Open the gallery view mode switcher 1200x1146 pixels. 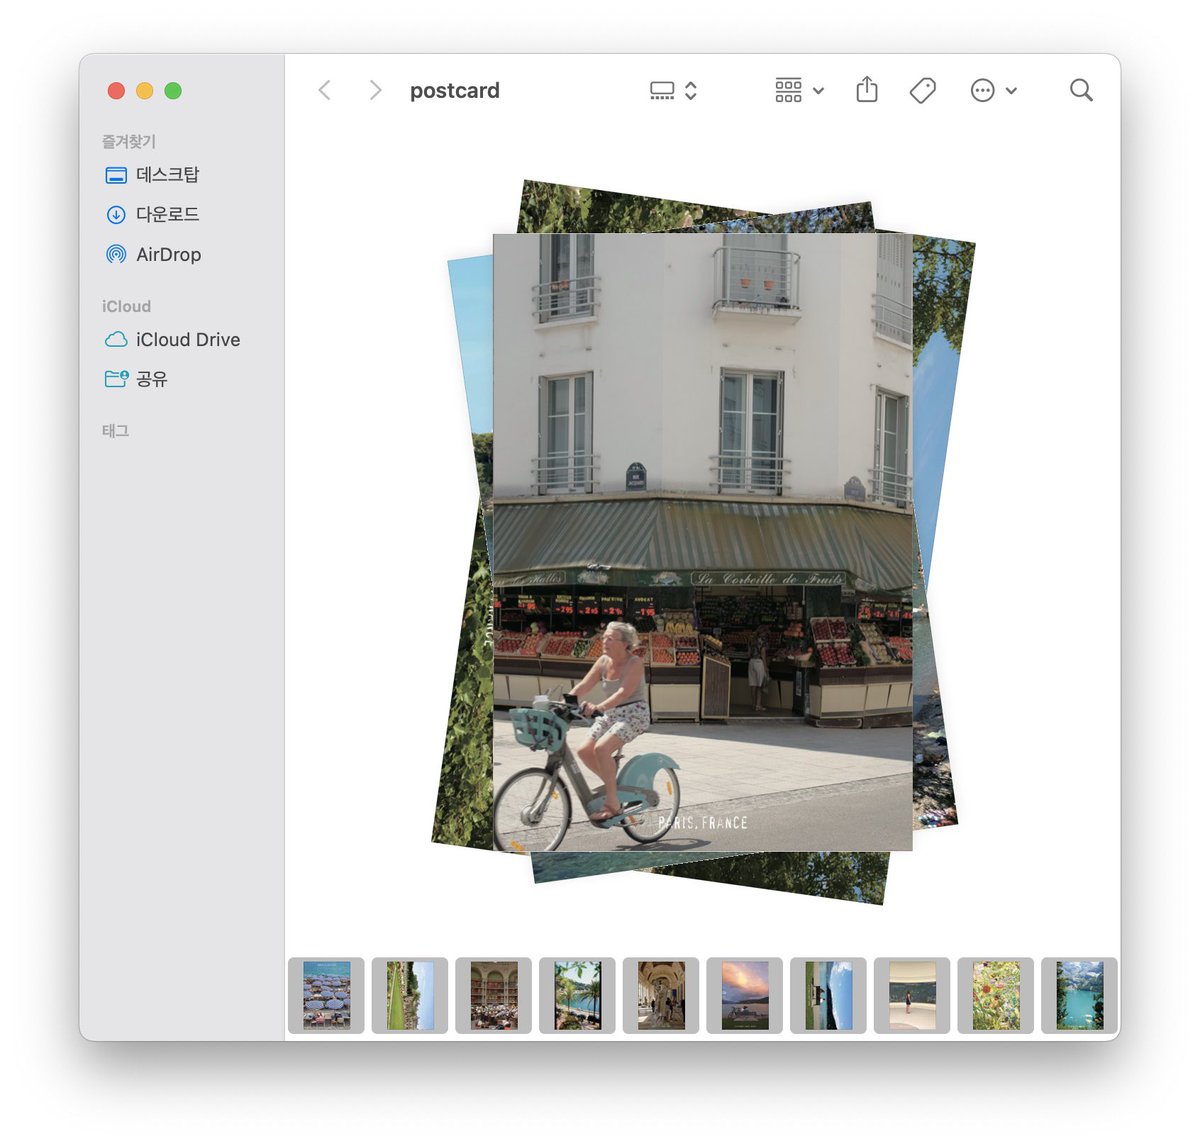(x=673, y=90)
